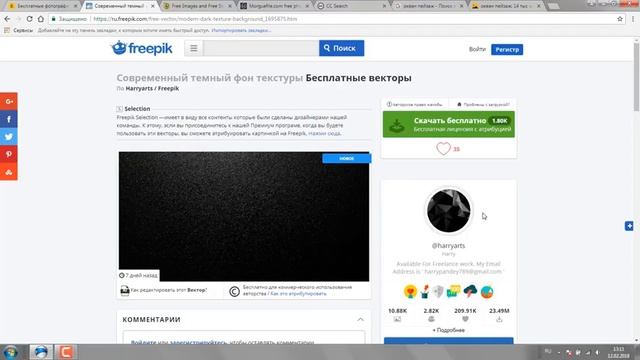
Task: Click the Регистр register button
Action: [507, 49]
